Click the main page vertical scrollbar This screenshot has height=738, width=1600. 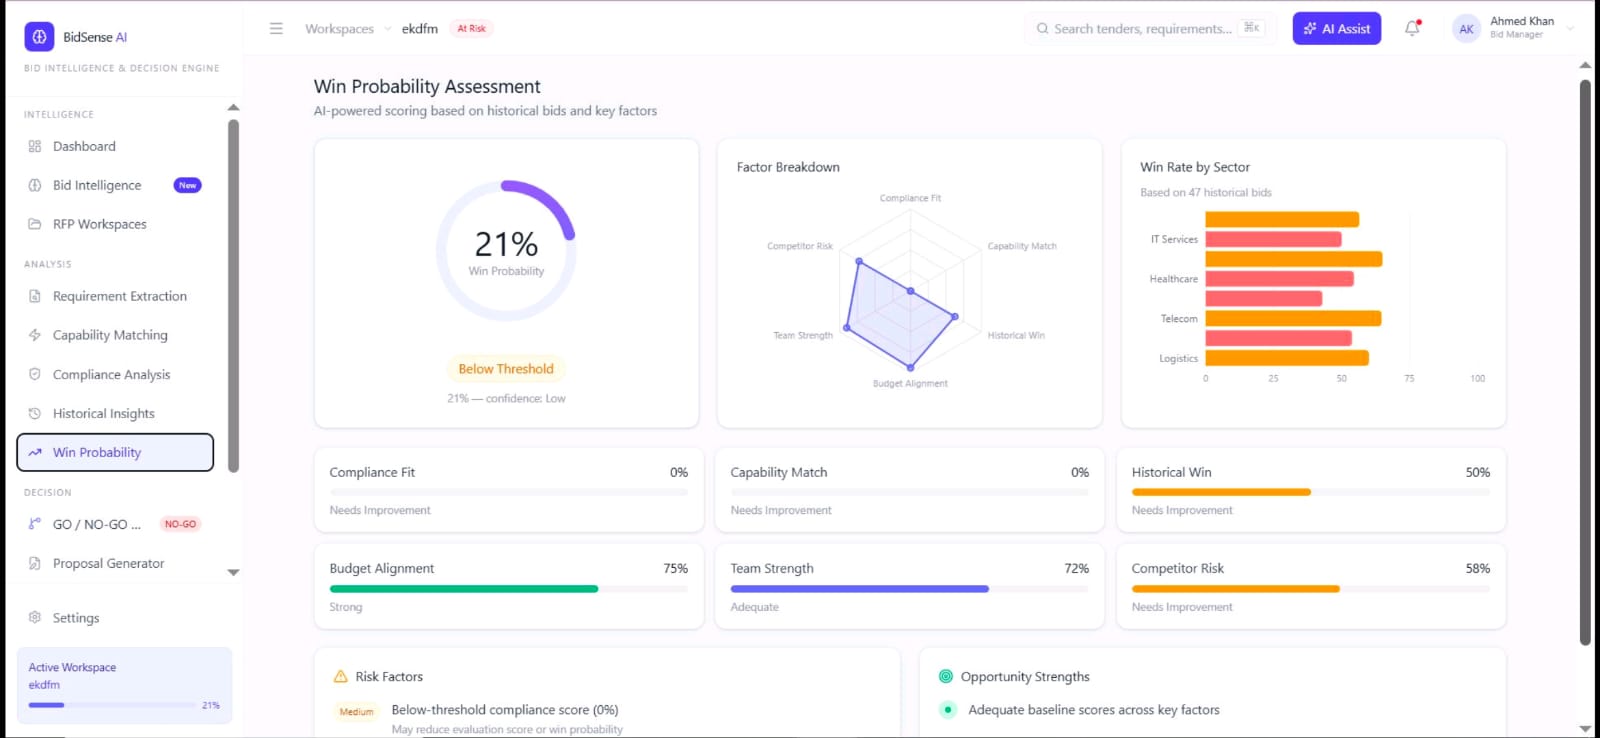tap(1585, 362)
